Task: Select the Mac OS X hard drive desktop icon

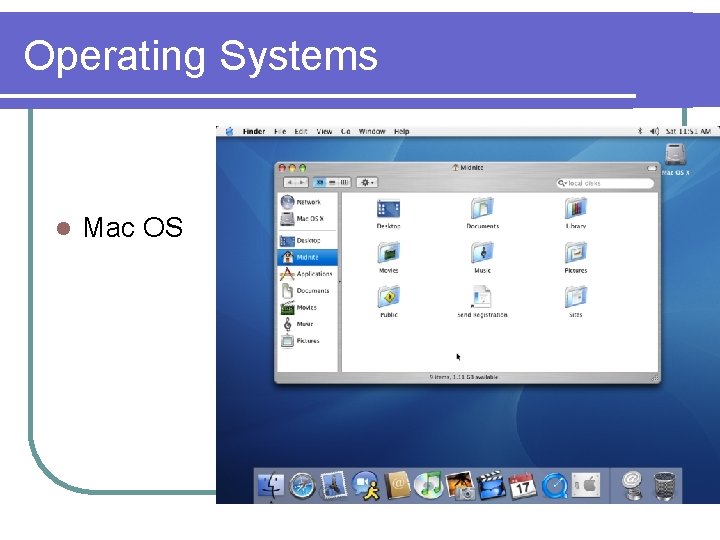Action: coord(675,159)
